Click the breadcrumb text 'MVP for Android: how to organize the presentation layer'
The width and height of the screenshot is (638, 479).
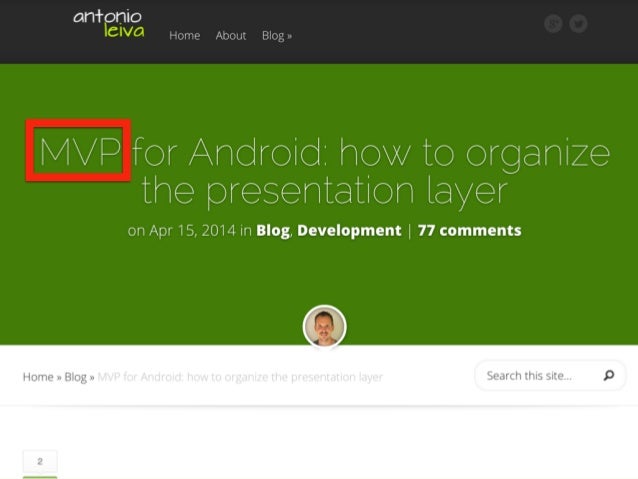[240, 377]
